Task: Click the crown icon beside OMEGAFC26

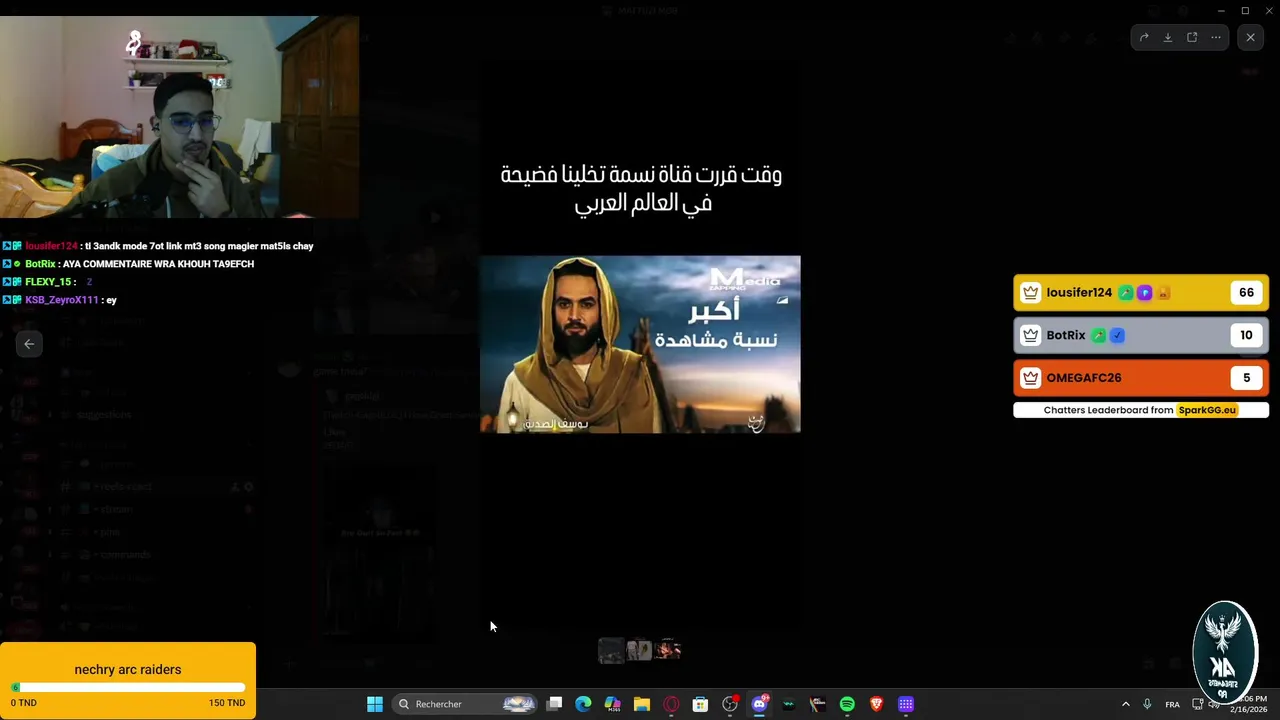Action: (x=1031, y=378)
